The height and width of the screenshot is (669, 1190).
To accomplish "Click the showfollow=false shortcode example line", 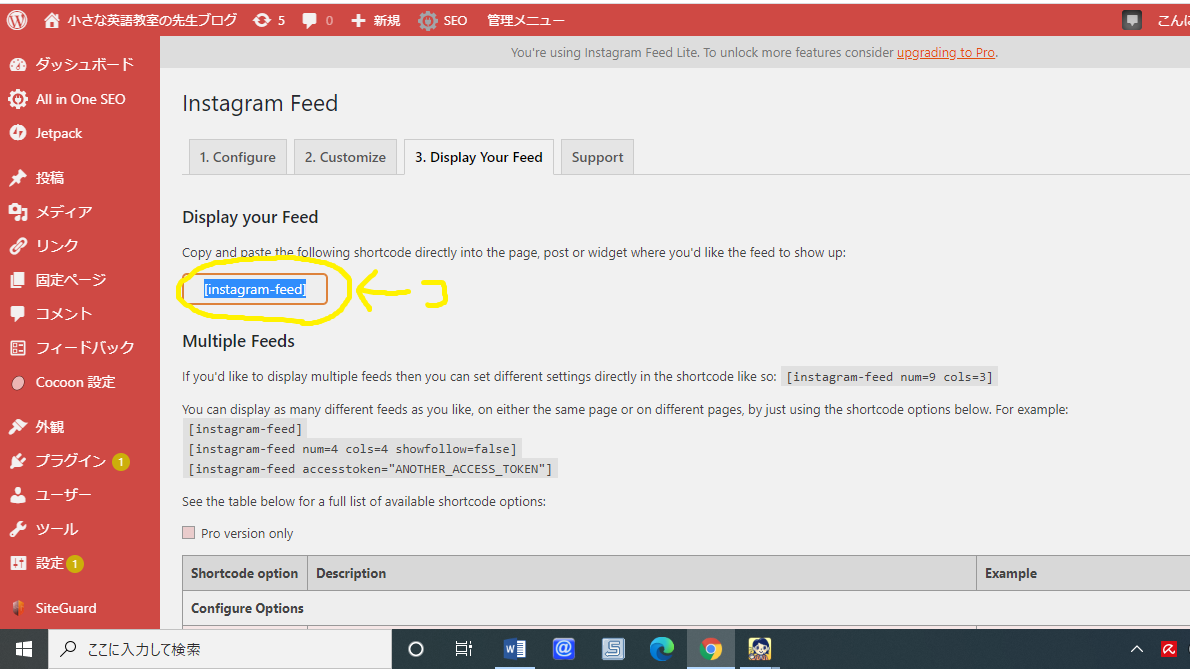I will 352,449.
